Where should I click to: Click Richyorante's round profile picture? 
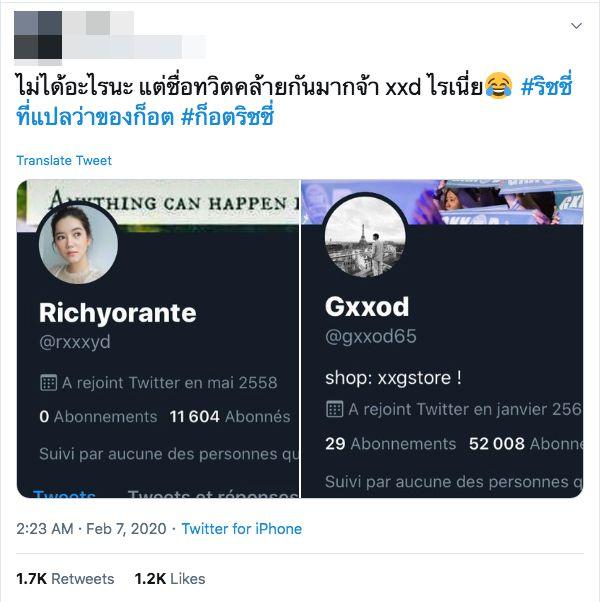point(79,244)
